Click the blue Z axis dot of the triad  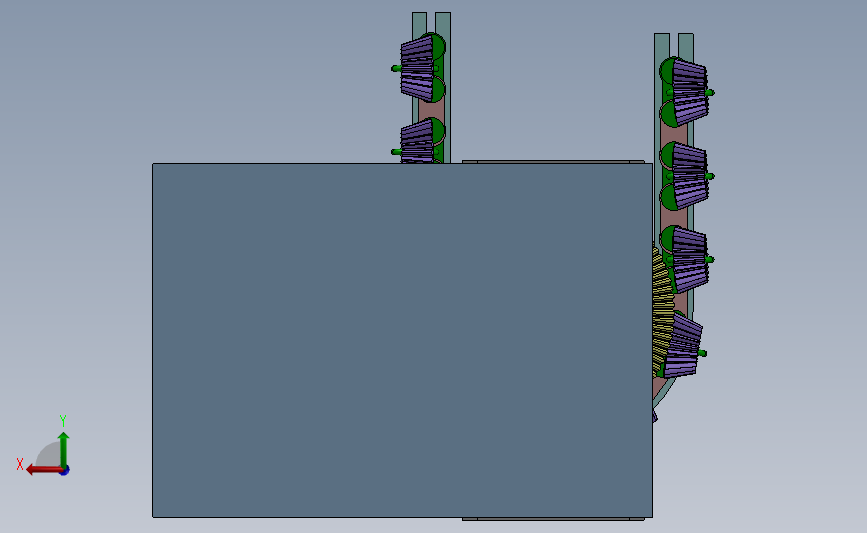[x=65, y=471]
